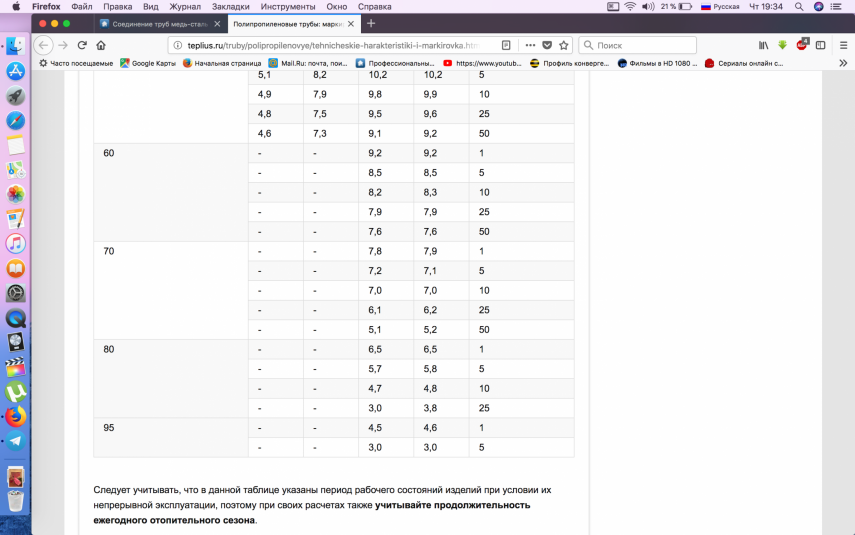Toggle reader view in the address bar
The width and height of the screenshot is (855, 535).
[506, 45]
